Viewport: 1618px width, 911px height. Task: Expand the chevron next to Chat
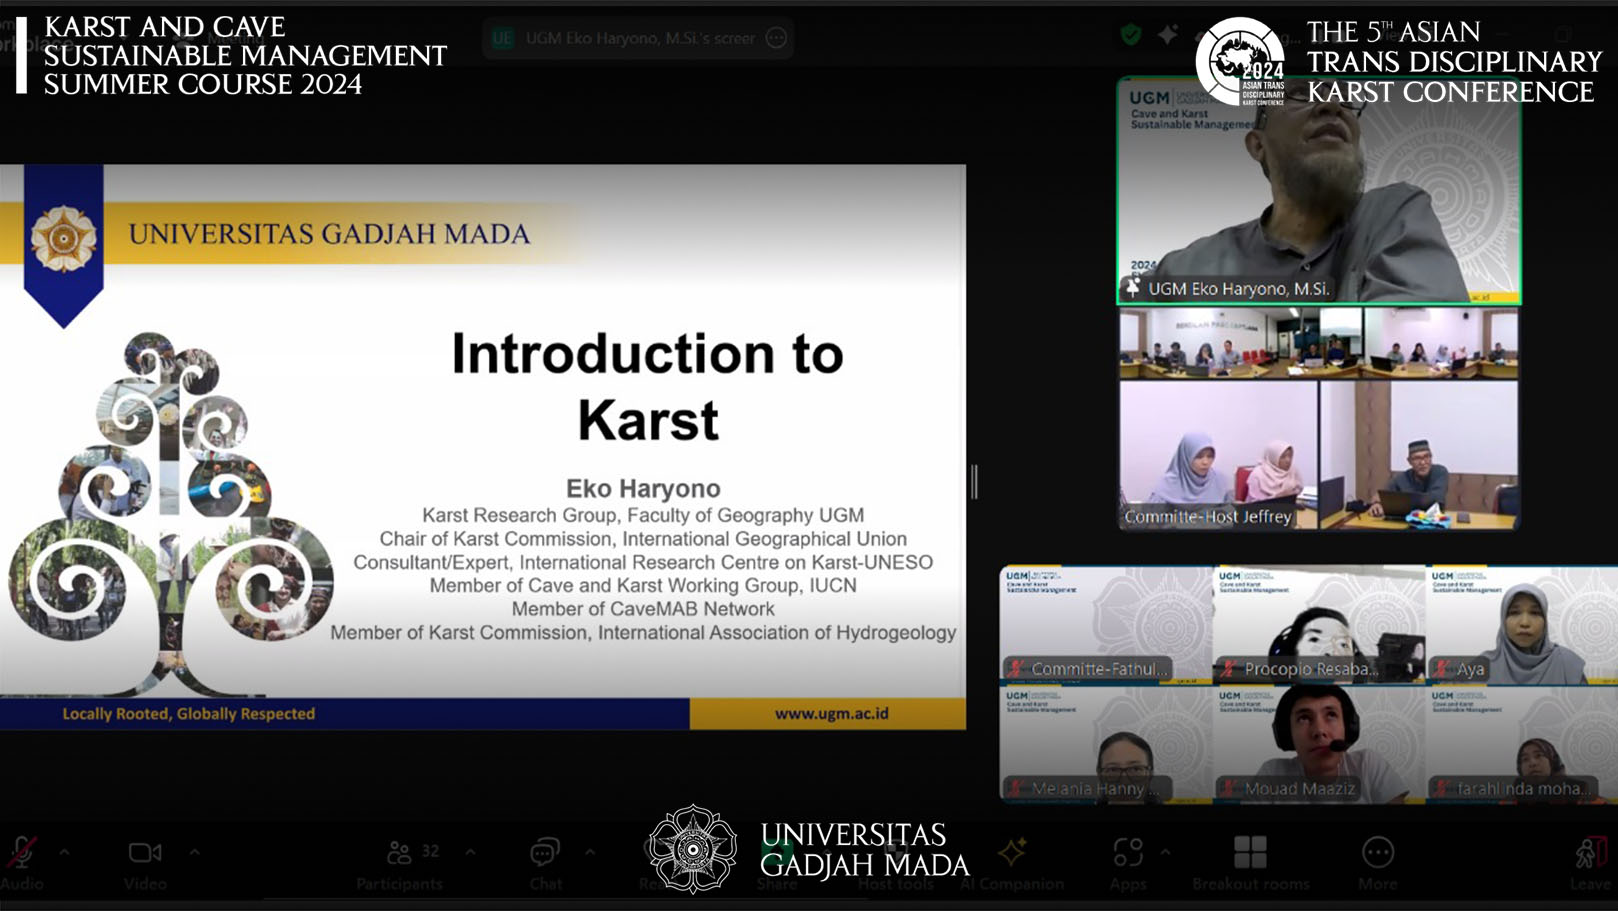pos(590,853)
